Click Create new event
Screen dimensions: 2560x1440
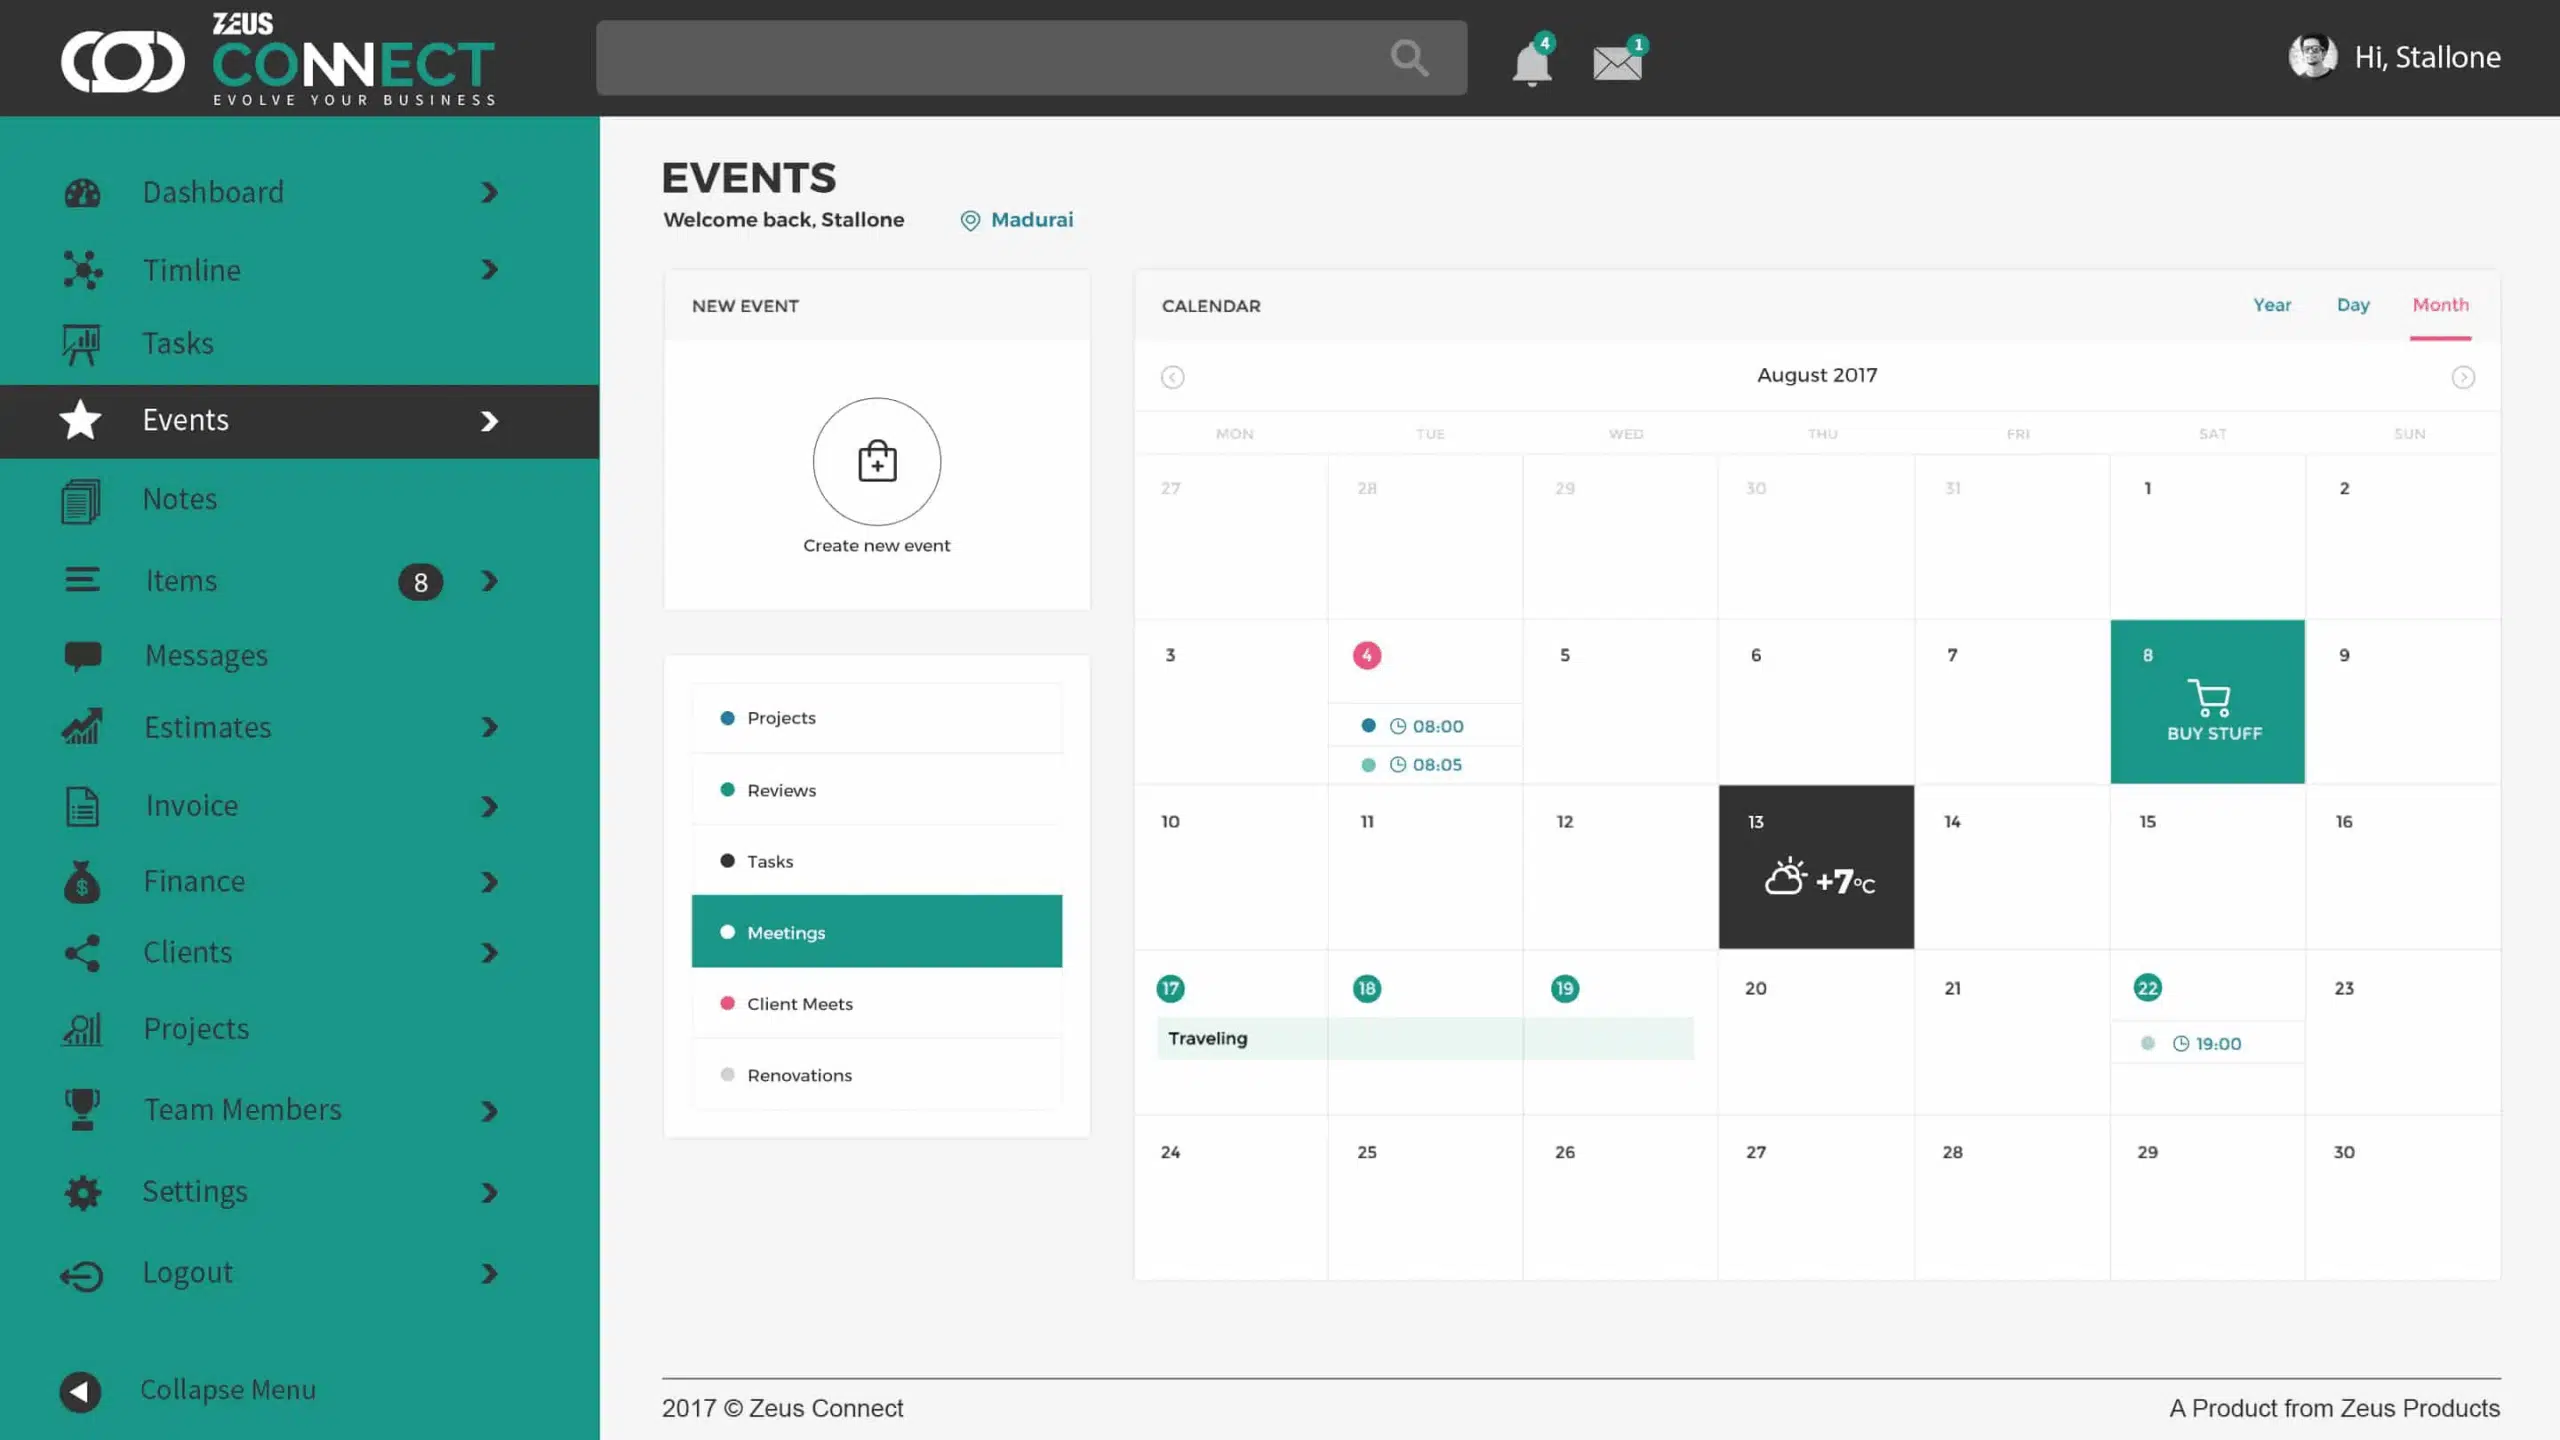click(x=876, y=462)
